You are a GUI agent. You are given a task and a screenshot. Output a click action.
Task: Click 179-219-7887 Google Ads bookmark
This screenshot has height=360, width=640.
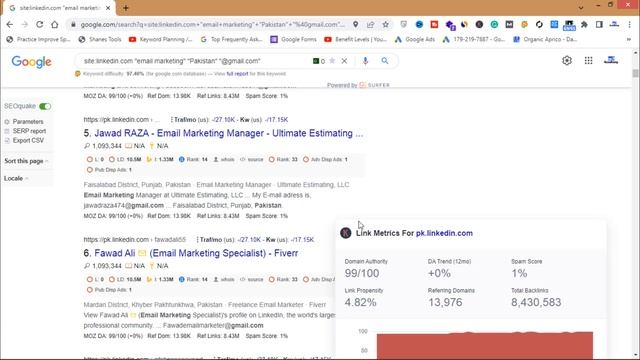point(474,40)
